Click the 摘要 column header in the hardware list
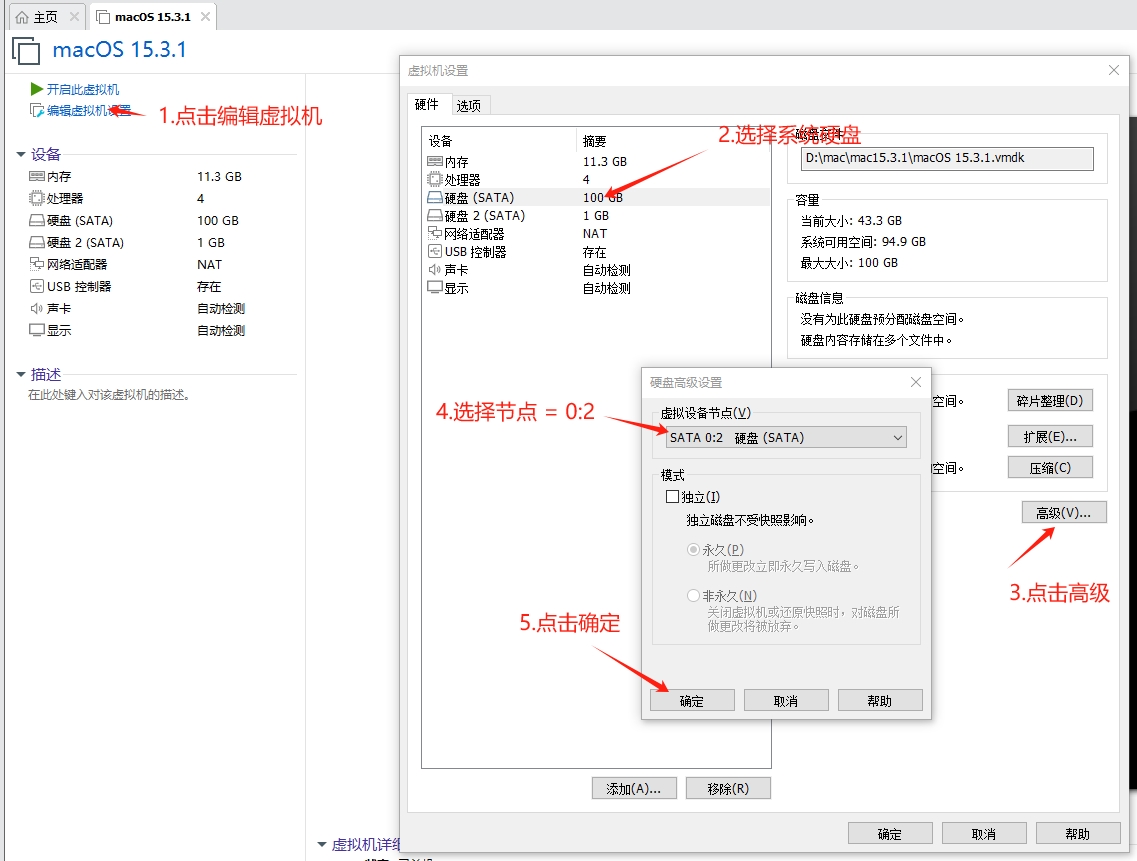 tap(595, 141)
